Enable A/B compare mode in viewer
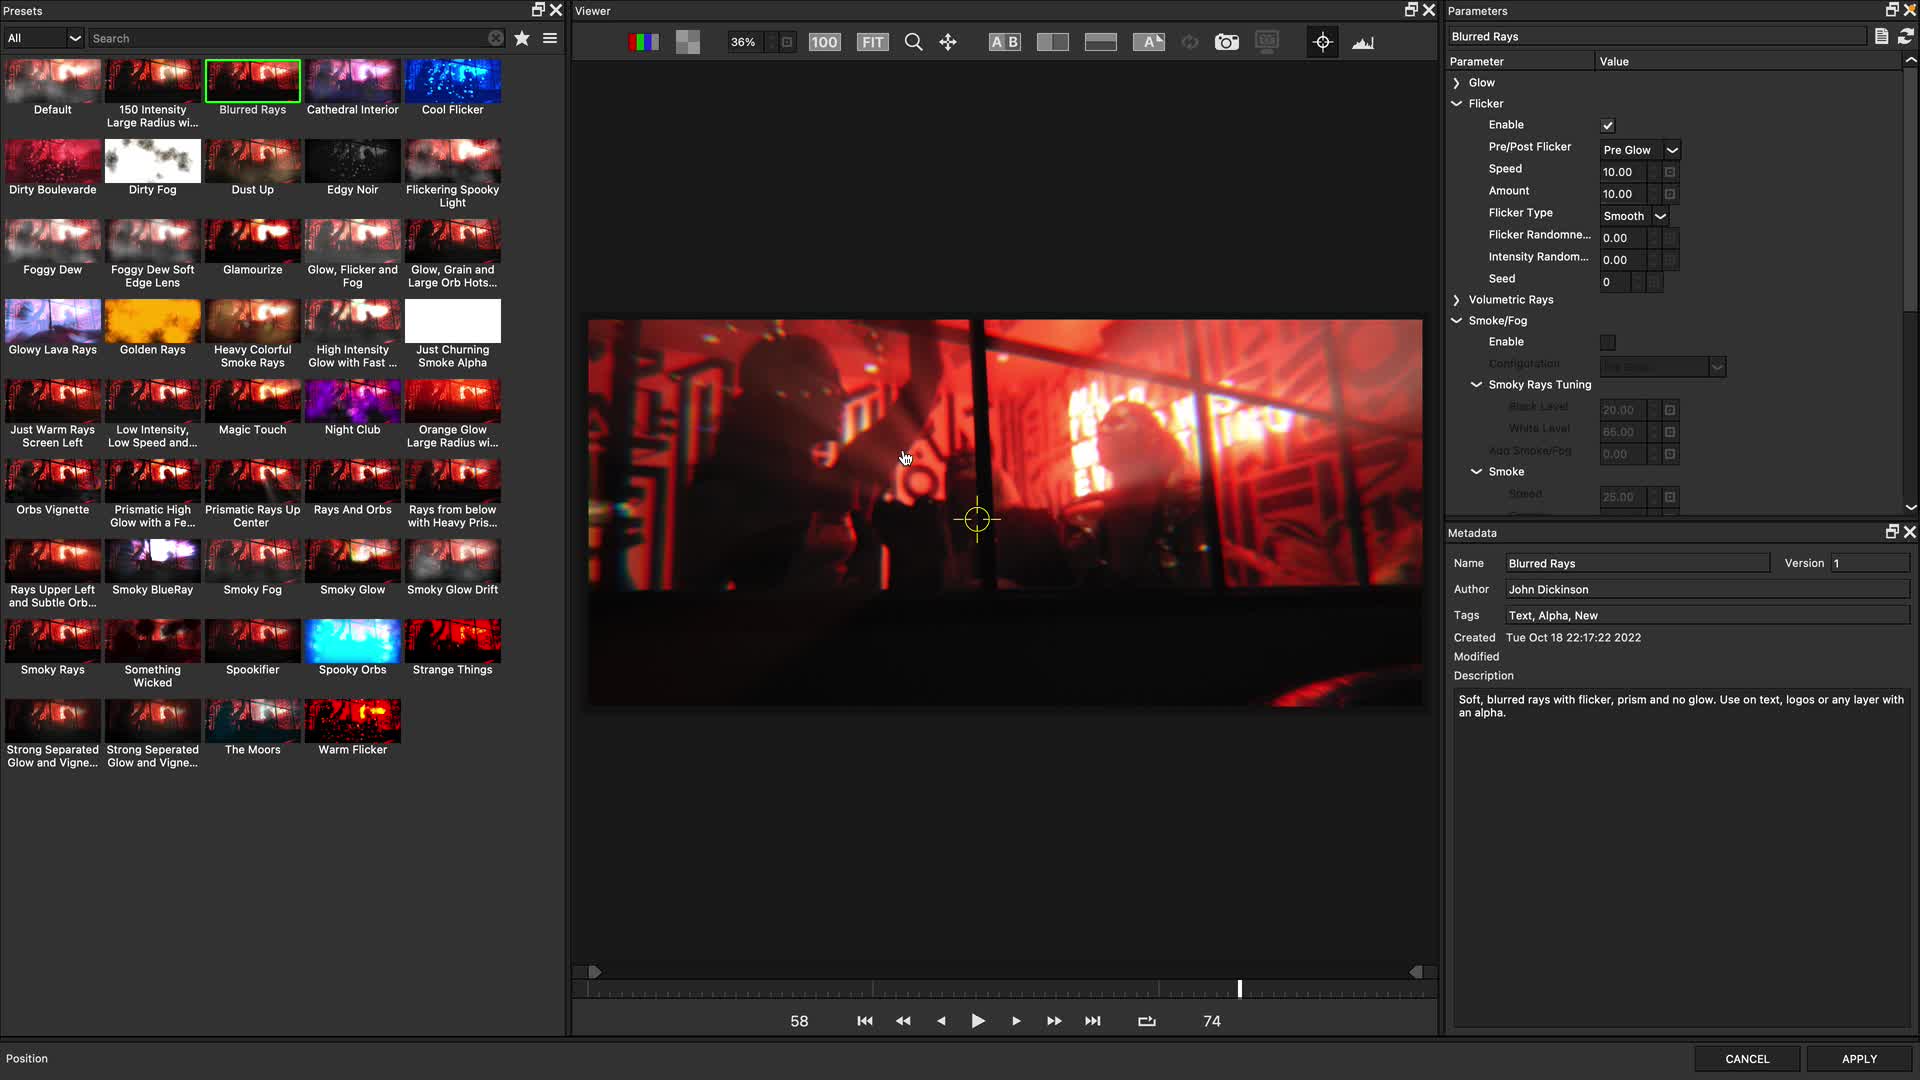The width and height of the screenshot is (1920, 1080). pyautogui.click(x=1003, y=42)
